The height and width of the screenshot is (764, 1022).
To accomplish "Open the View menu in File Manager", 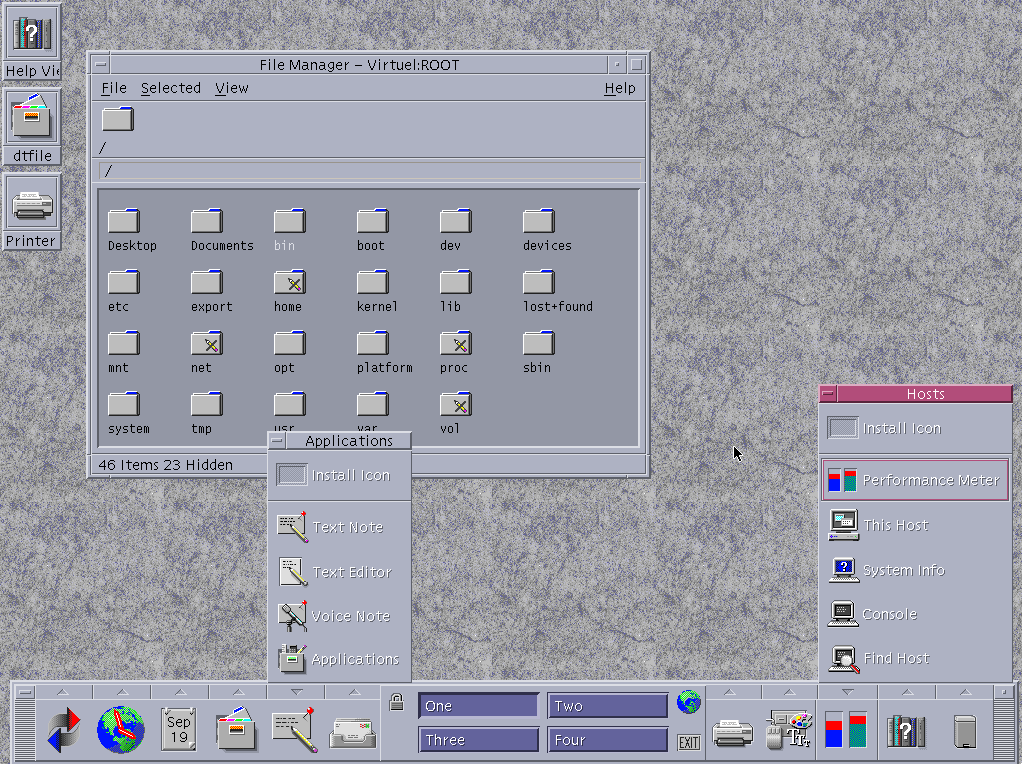I will tap(231, 88).
